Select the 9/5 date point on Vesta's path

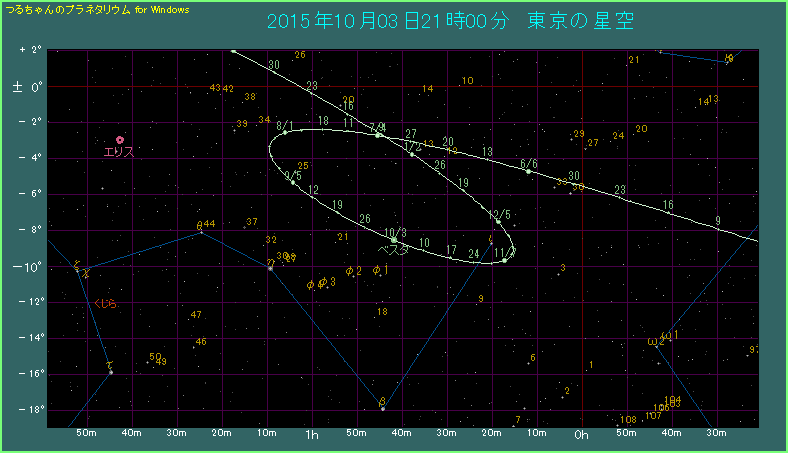point(293,182)
